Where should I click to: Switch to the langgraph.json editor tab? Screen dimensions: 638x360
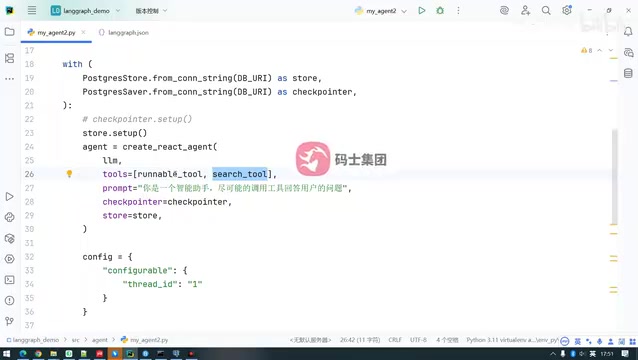click(x=124, y=33)
